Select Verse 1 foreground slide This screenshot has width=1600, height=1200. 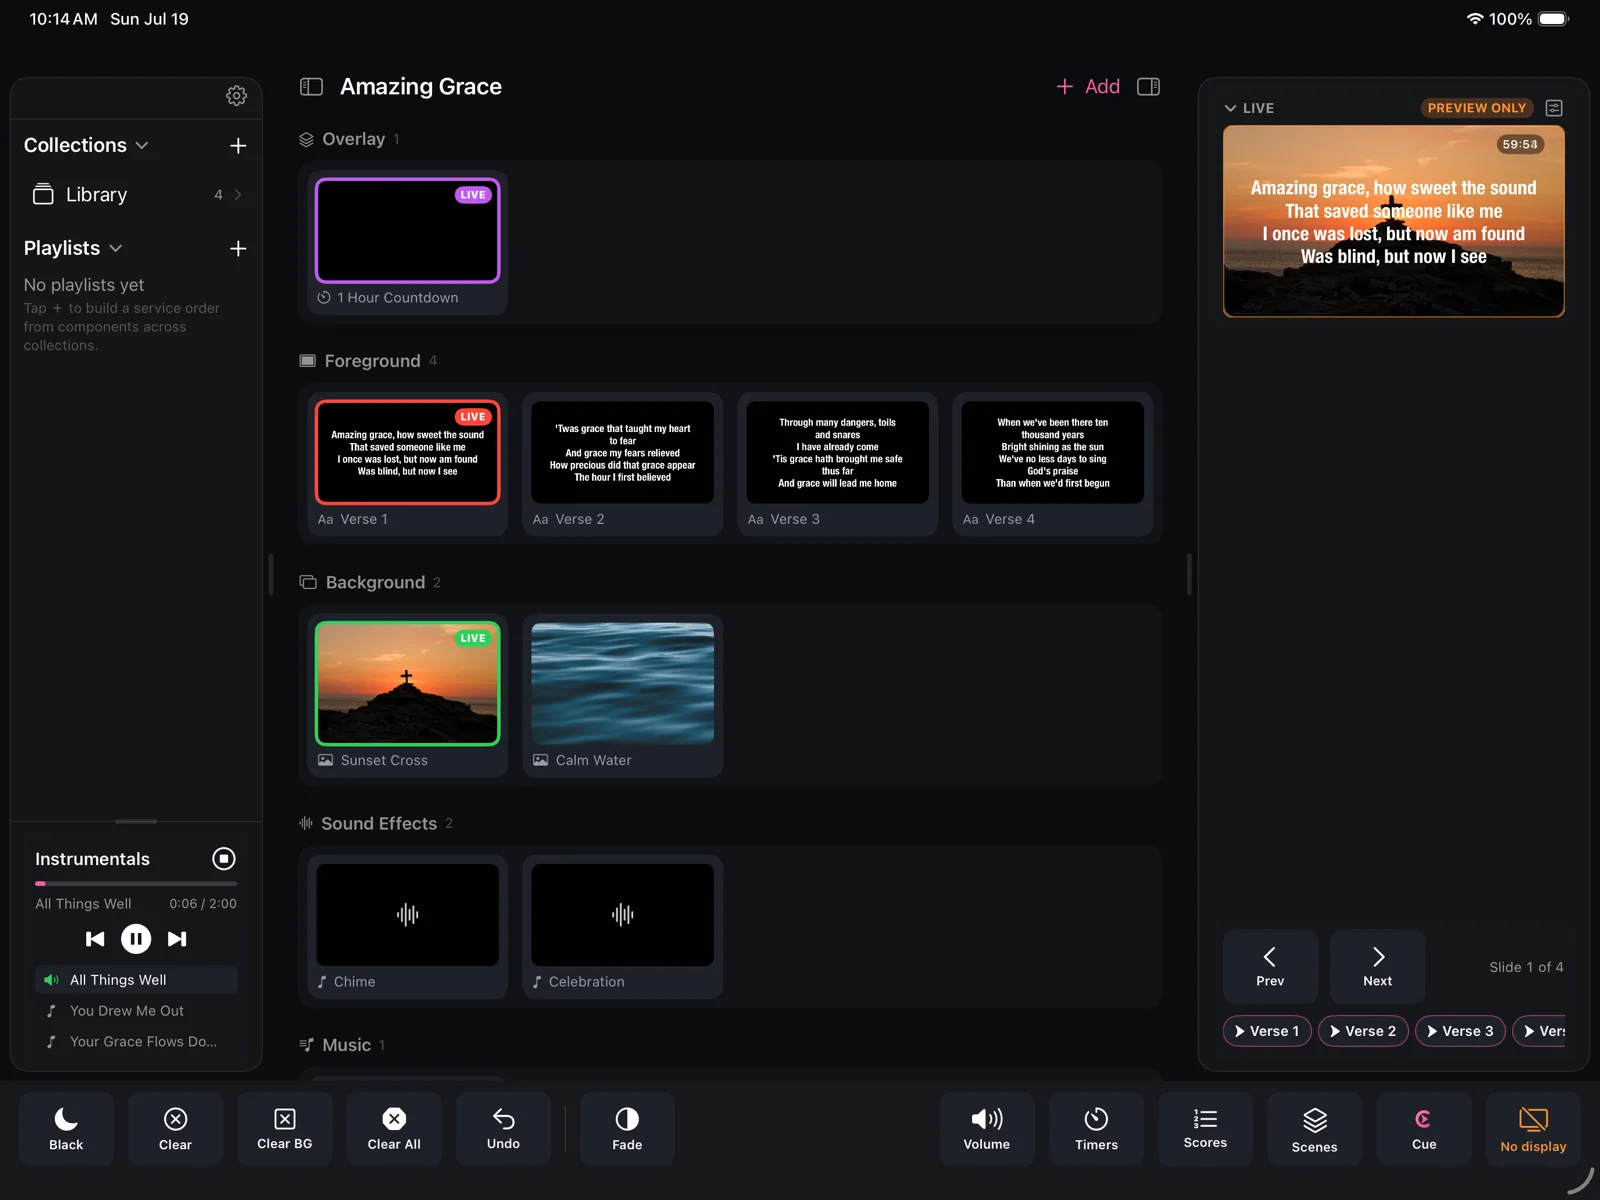[x=407, y=464]
